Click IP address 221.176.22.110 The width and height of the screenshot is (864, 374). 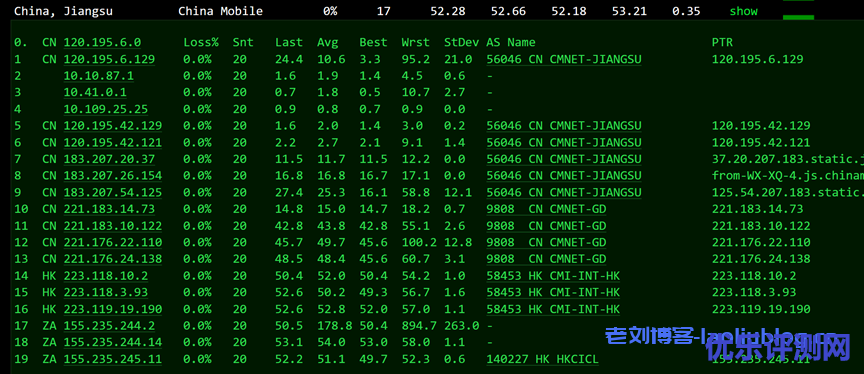tap(113, 242)
